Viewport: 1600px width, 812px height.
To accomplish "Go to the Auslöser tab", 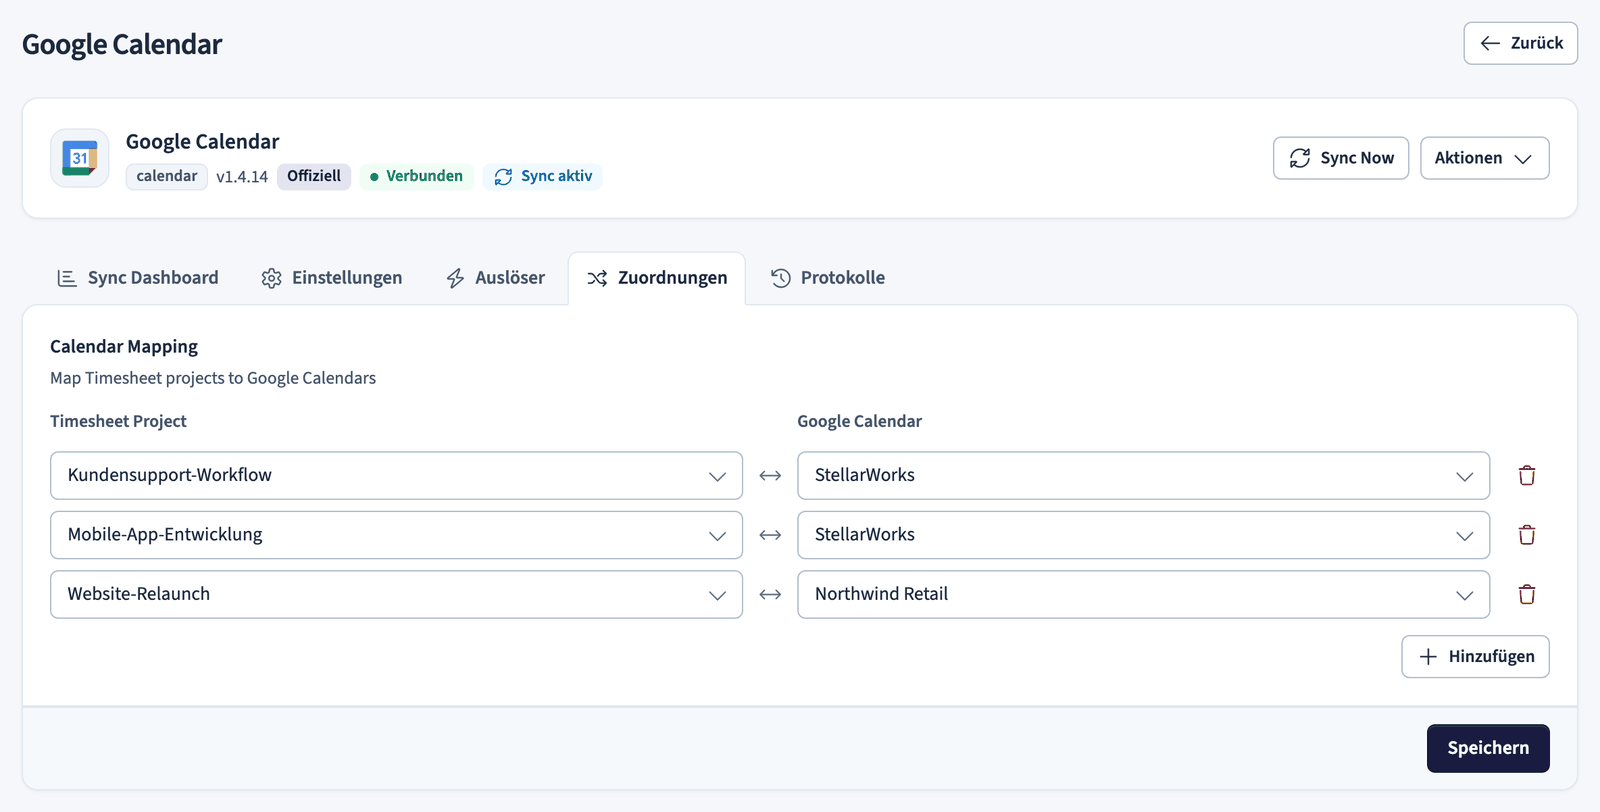I will [x=495, y=278].
